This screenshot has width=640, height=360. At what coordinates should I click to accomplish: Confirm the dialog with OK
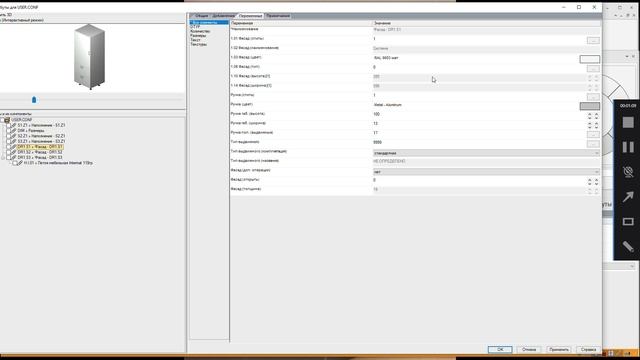pos(500,349)
